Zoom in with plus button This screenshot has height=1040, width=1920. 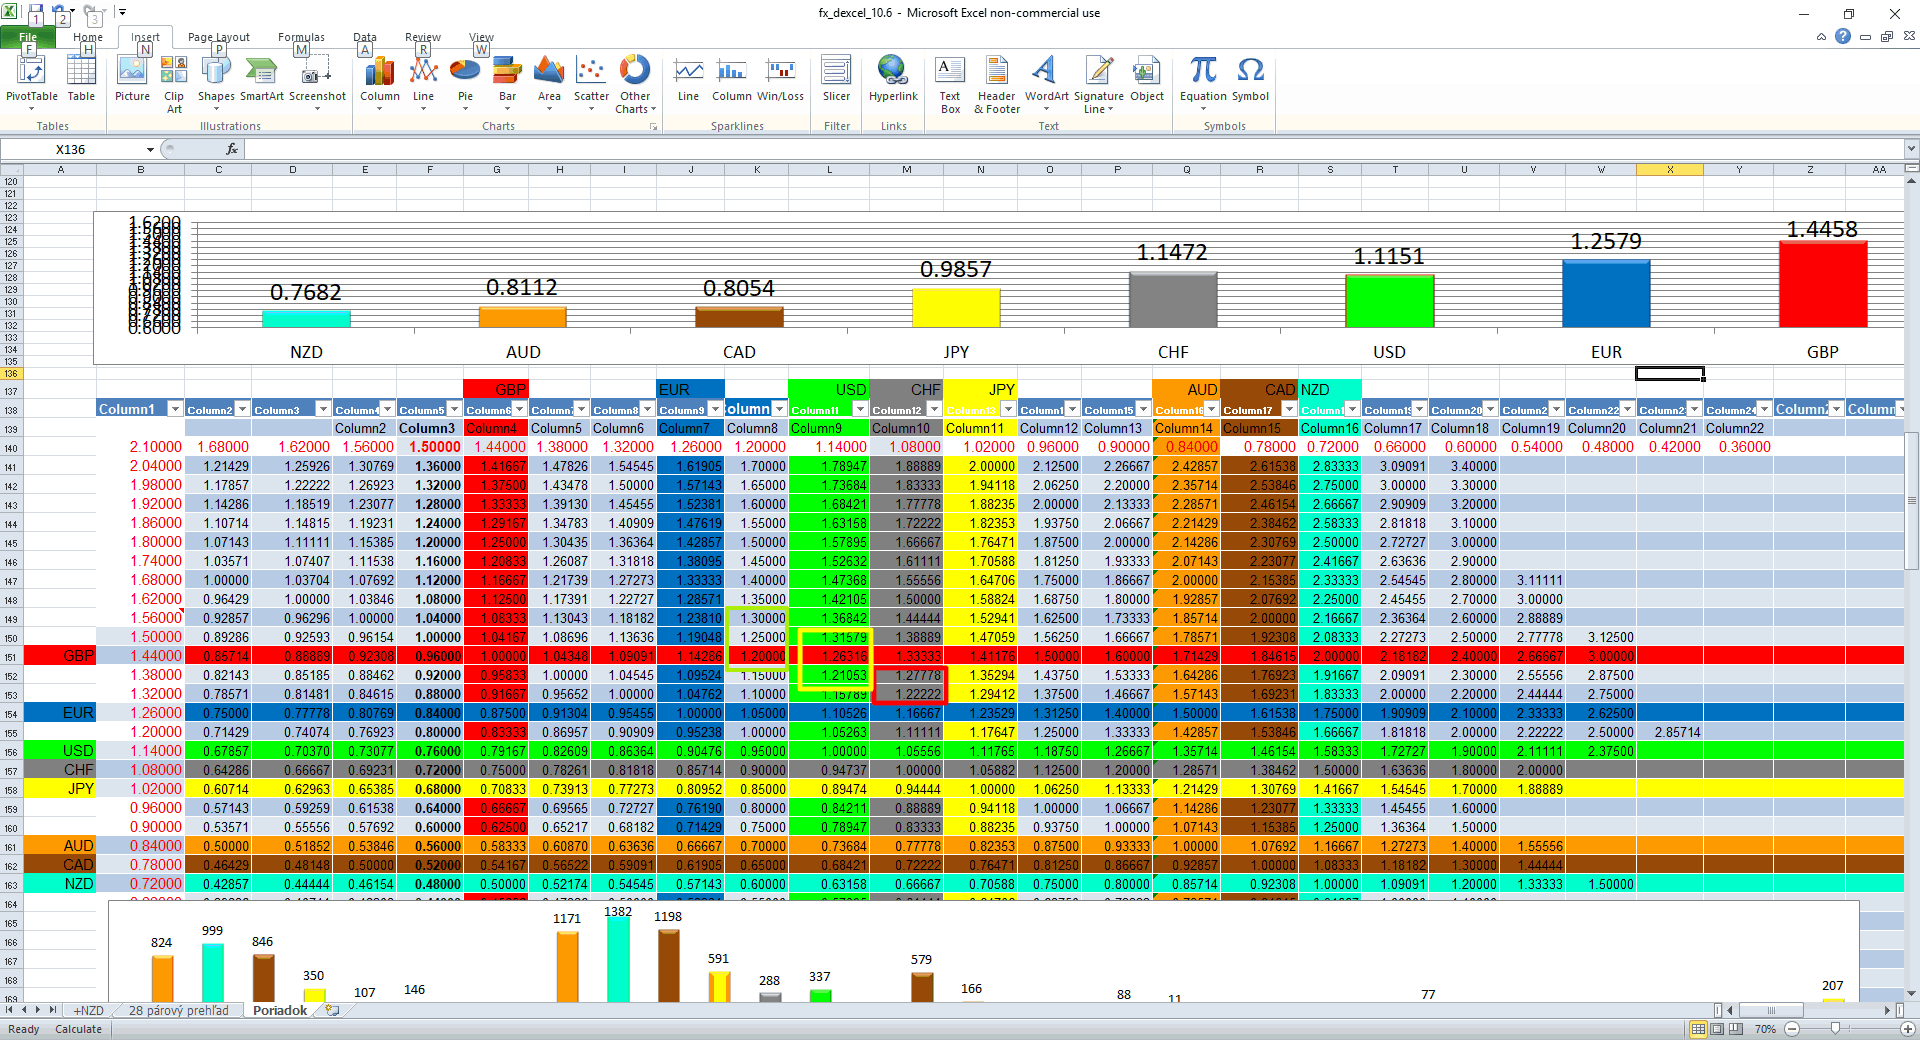tap(1907, 1029)
